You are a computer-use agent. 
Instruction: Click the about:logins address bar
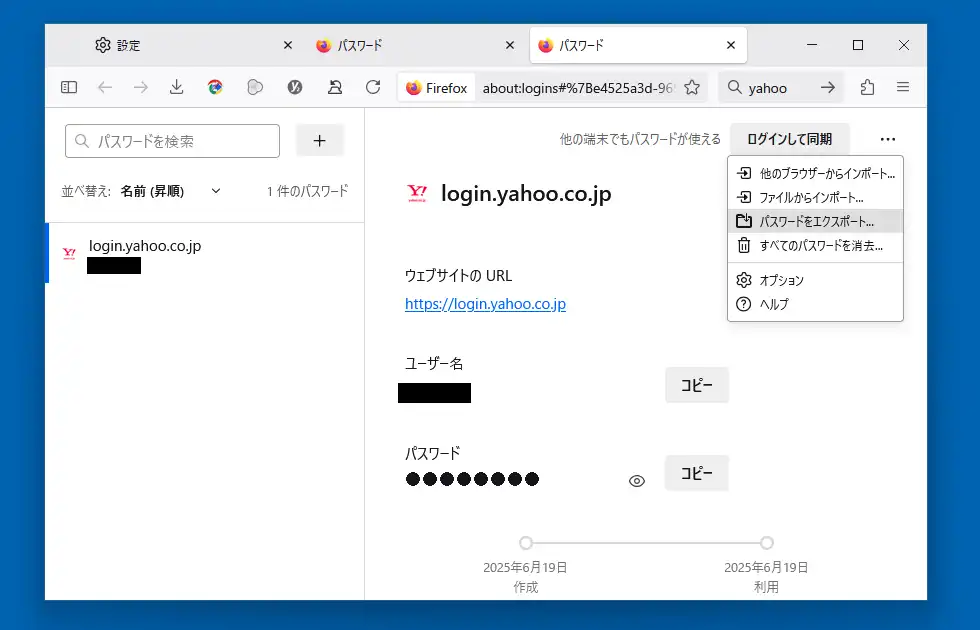pyautogui.click(x=578, y=88)
